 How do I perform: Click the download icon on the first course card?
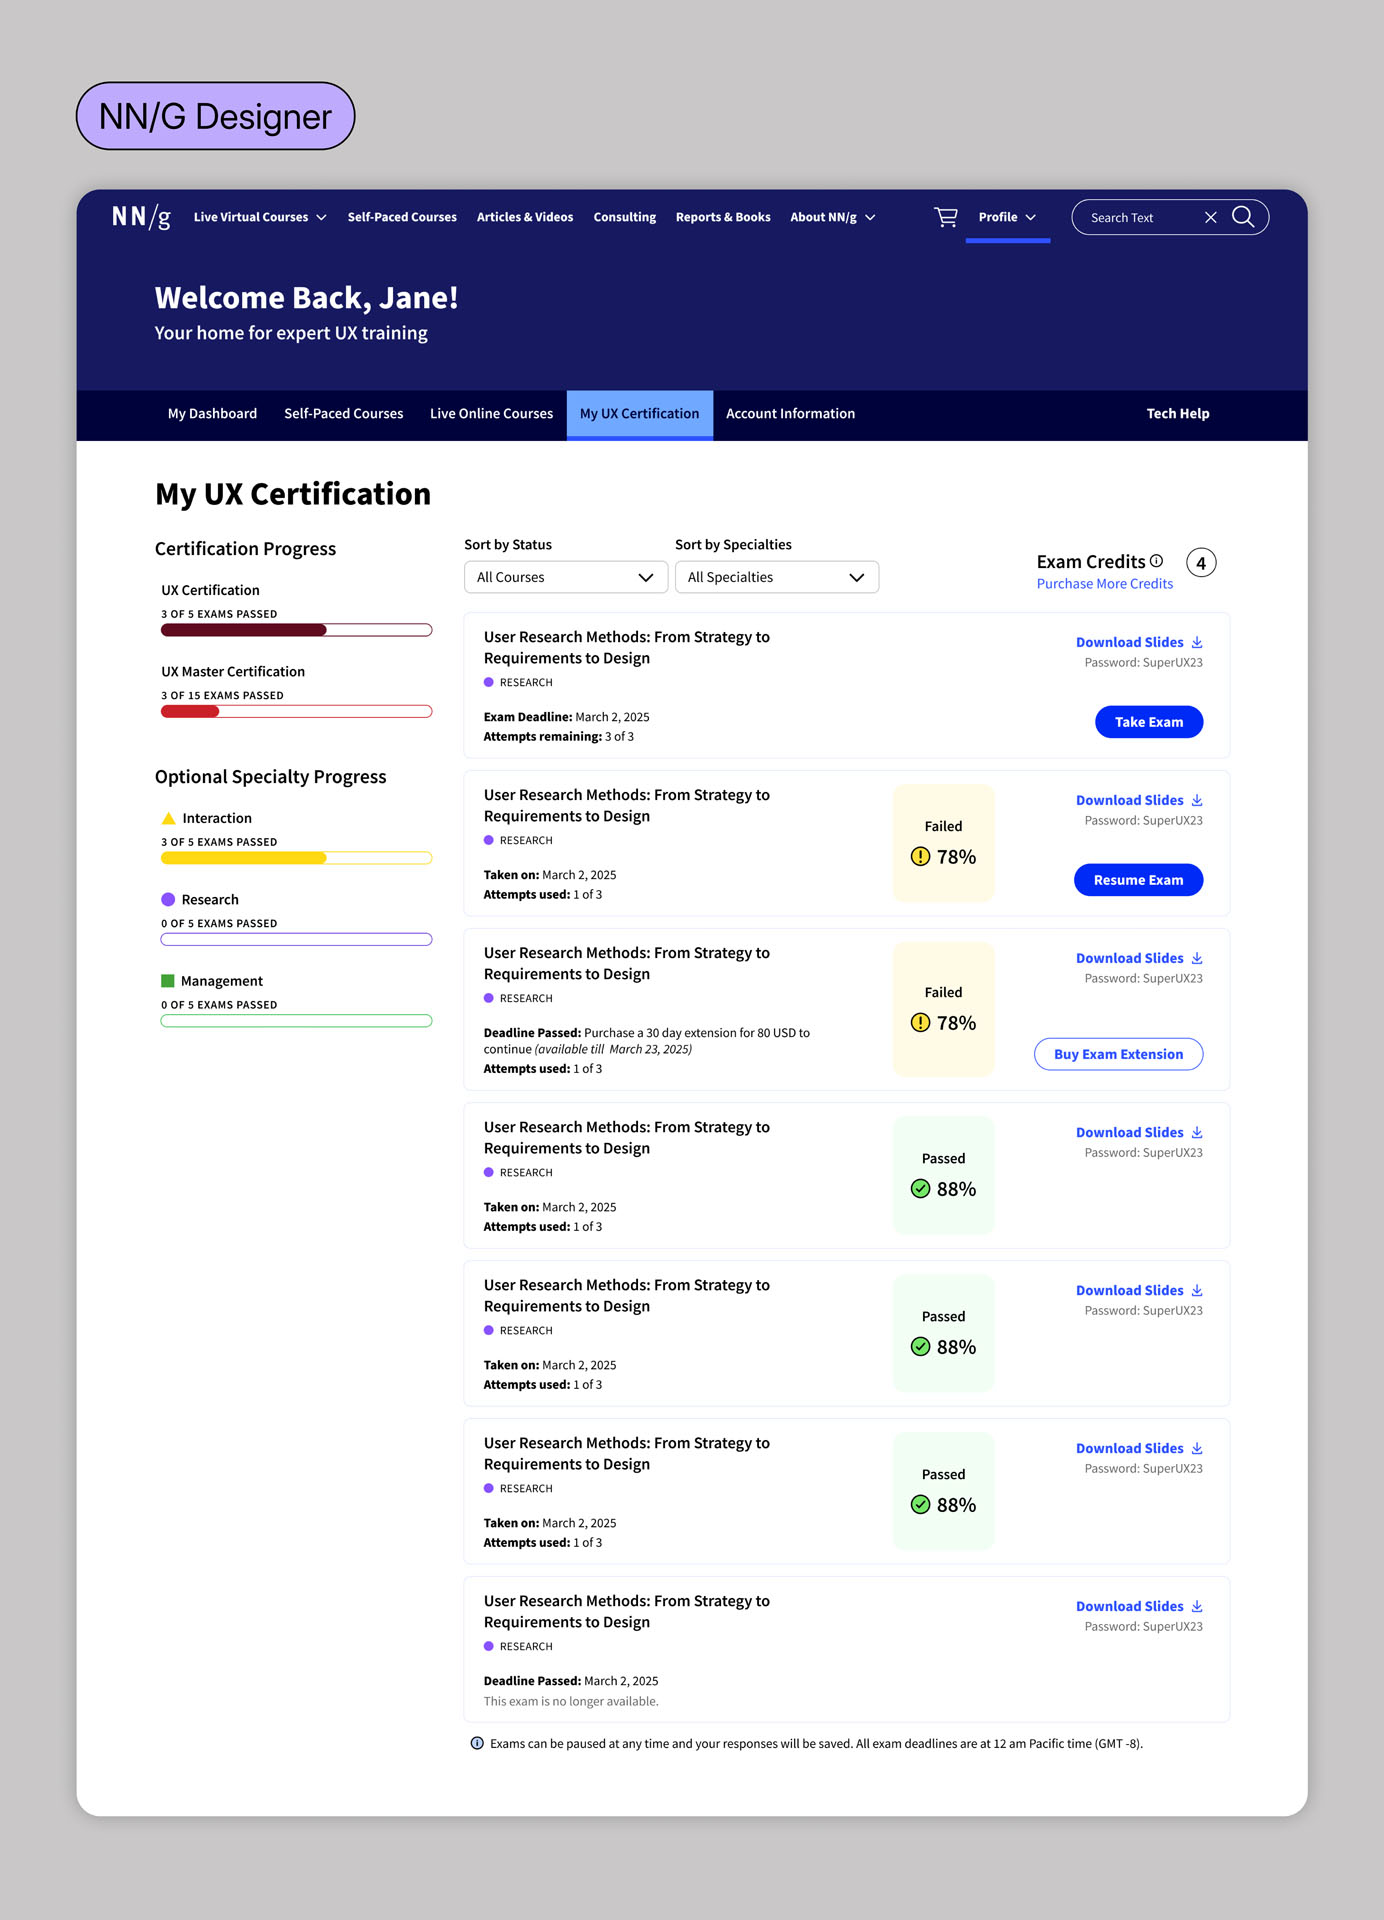pos(1197,642)
